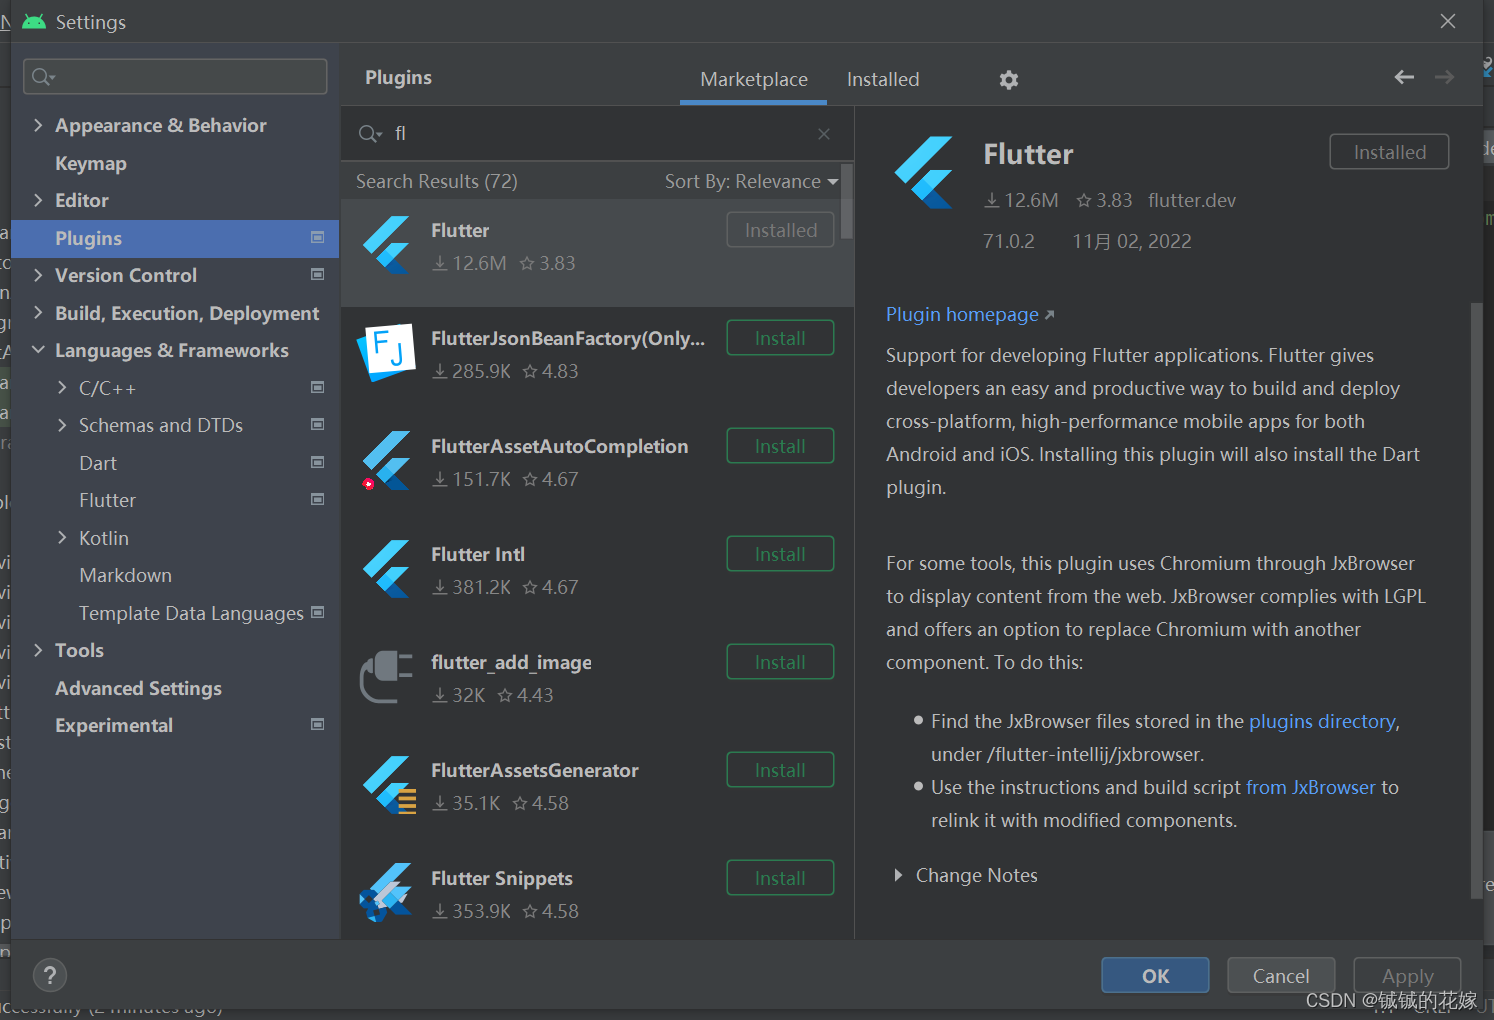Click Cancel to discard changes
The width and height of the screenshot is (1494, 1020).
click(1281, 976)
